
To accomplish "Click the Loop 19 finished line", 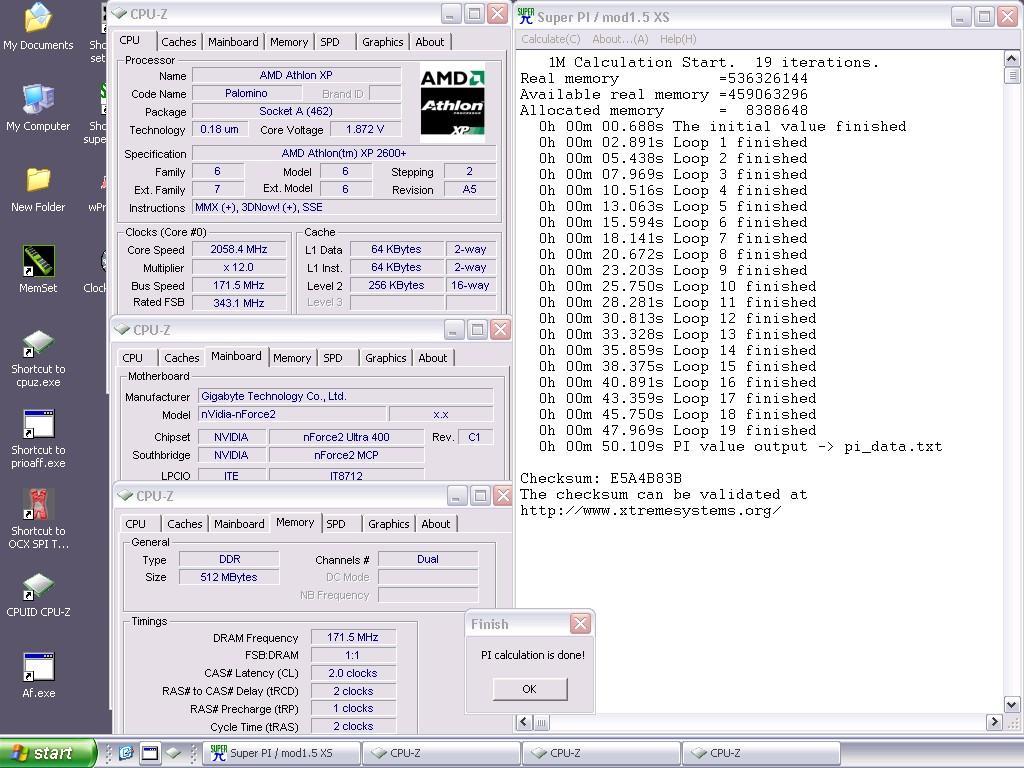I will click(677, 430).
